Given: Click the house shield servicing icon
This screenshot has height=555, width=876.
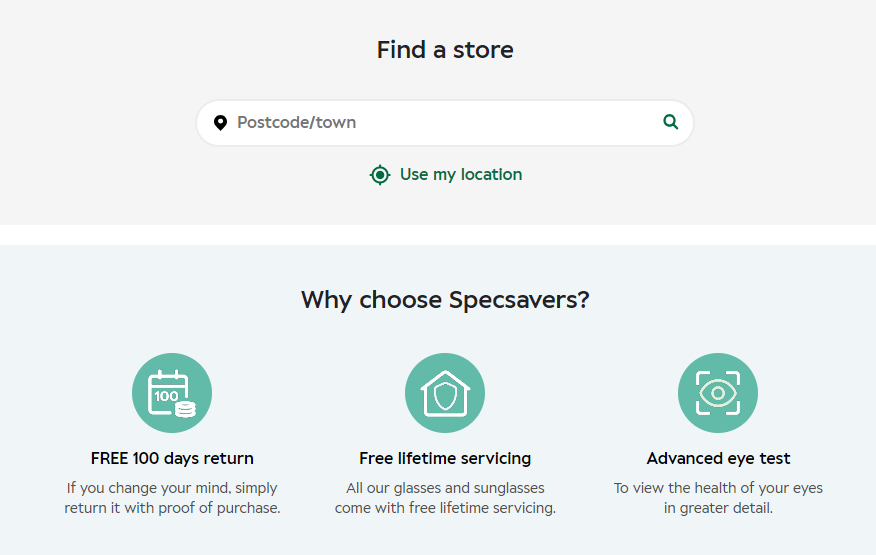Looking at the screenshot, I should (445, 393).
